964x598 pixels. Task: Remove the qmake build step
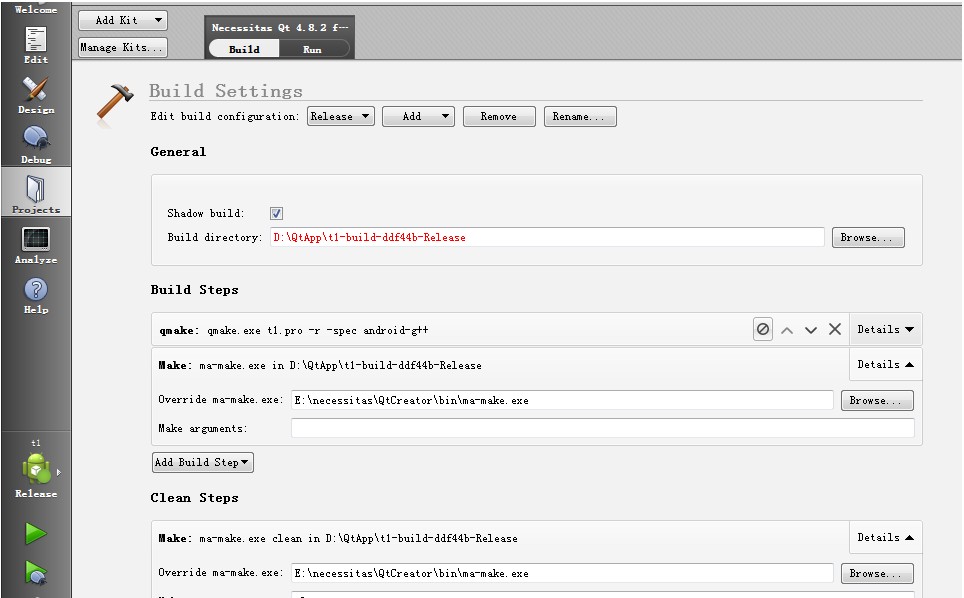(835, 329)
